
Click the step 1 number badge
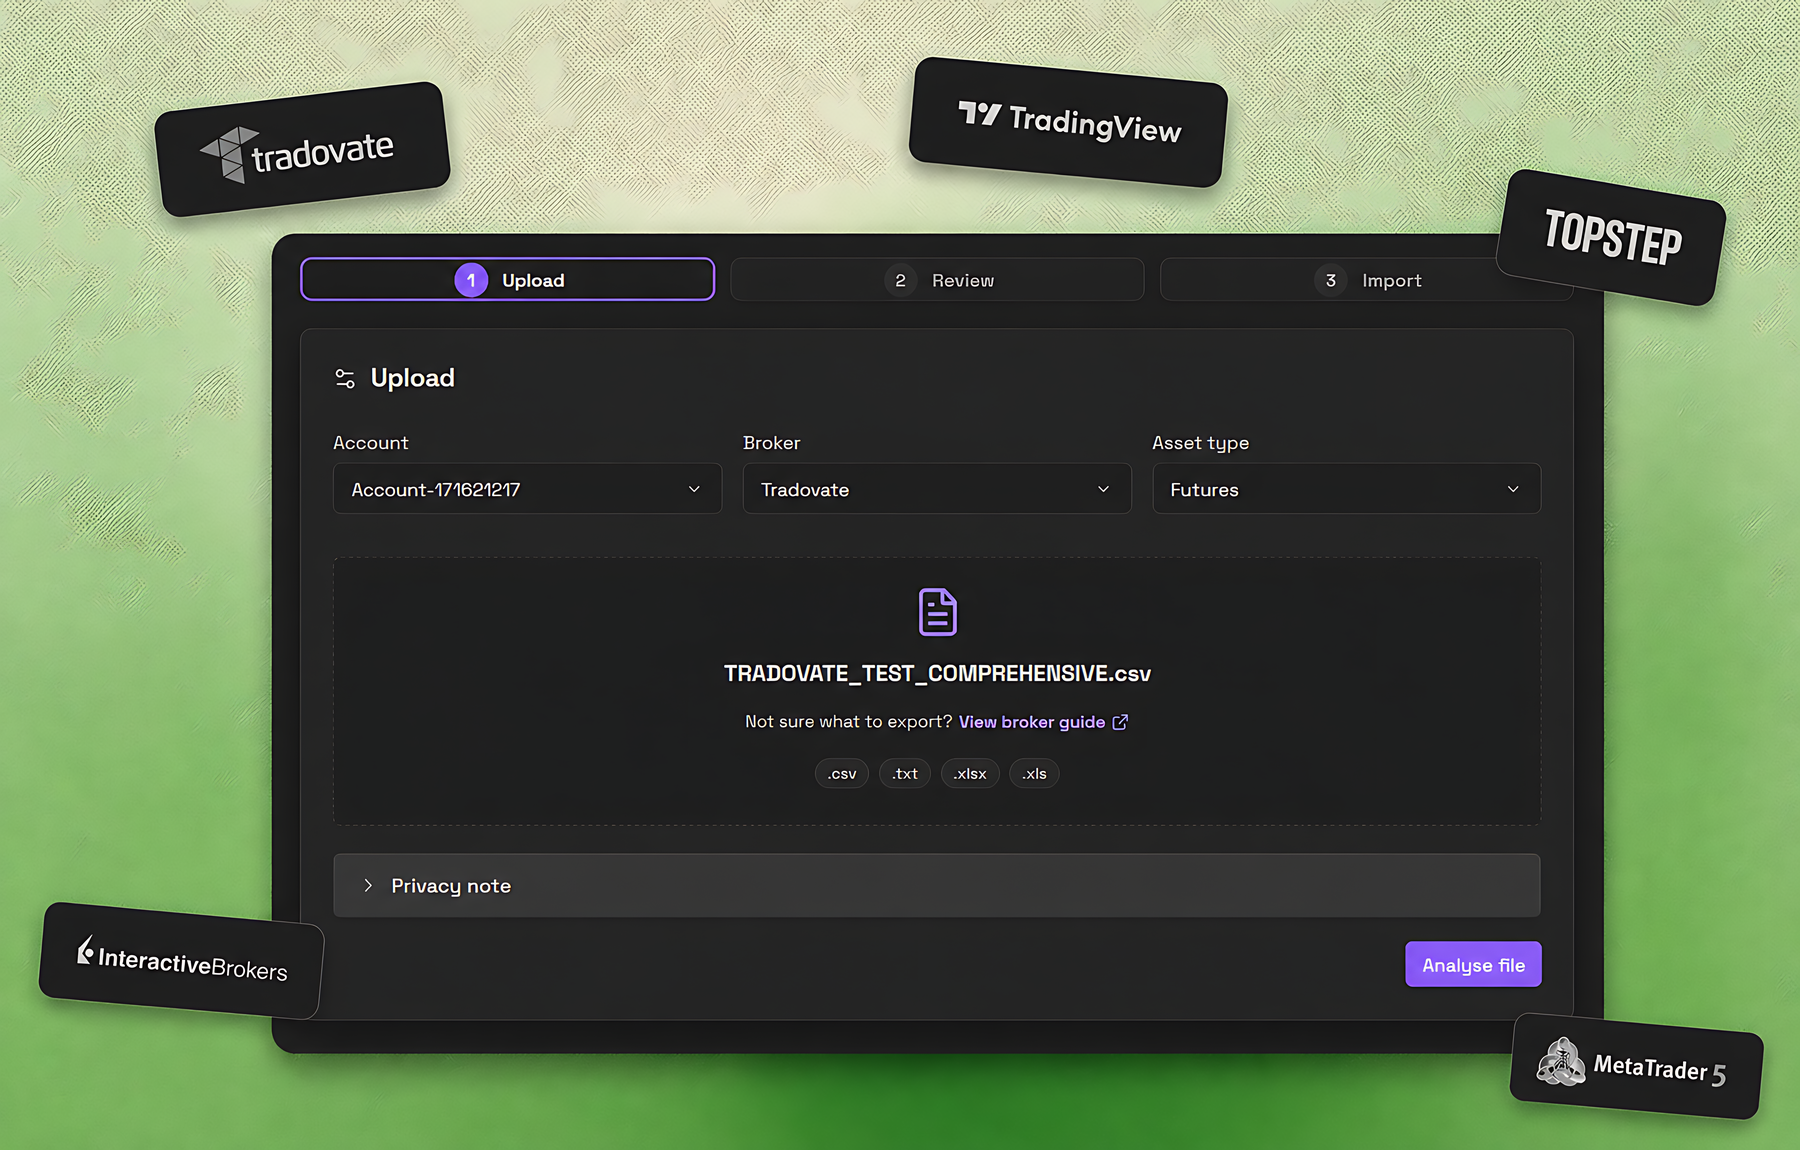tap(471, 280)
